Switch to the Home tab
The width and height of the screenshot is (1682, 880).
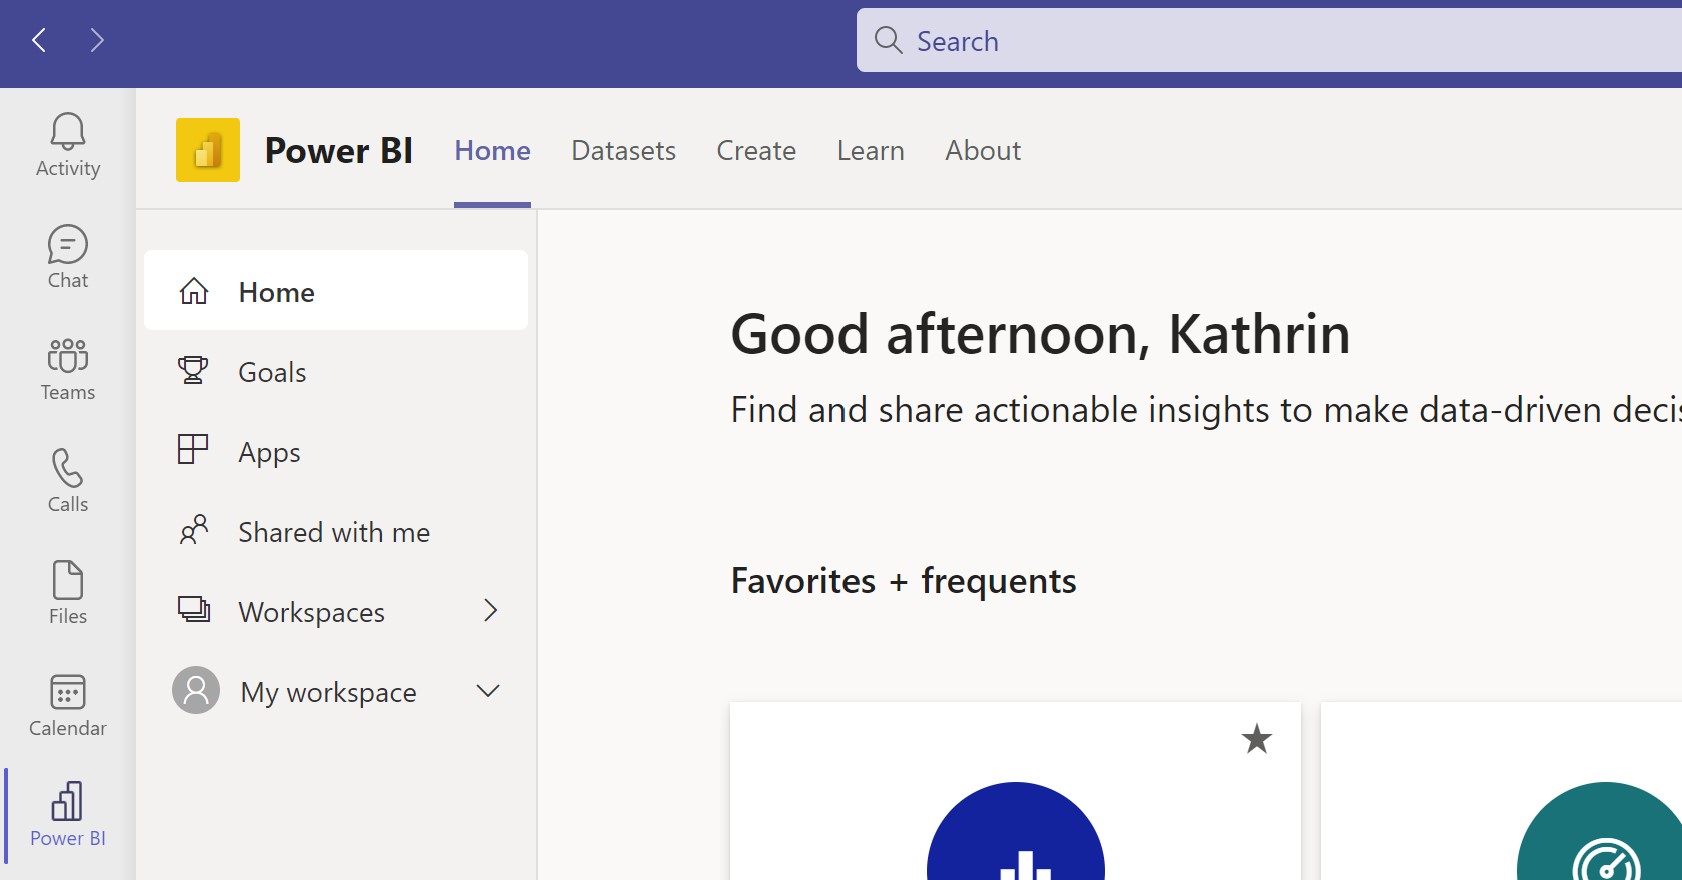tap(492, 150)
